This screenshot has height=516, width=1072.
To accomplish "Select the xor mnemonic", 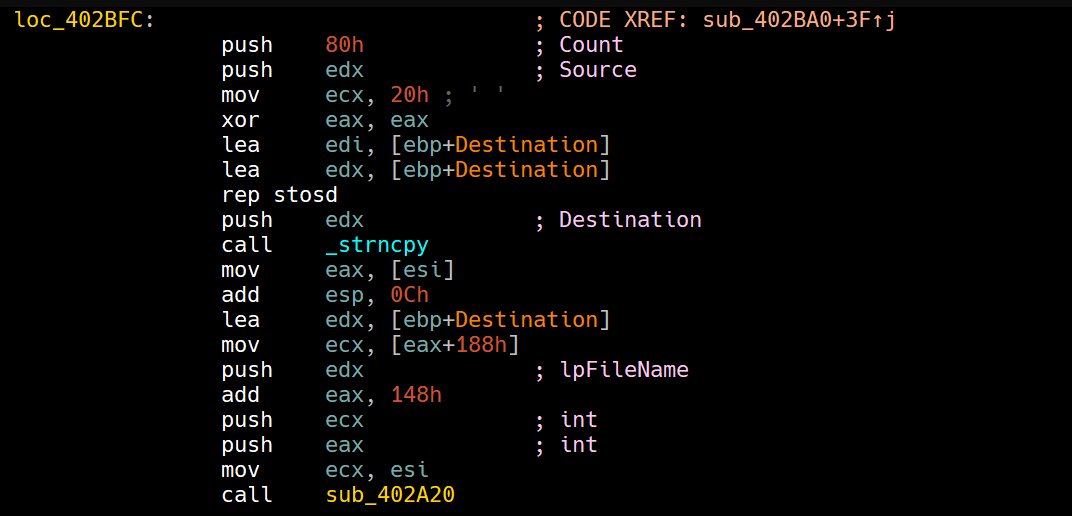I will 240,120.
